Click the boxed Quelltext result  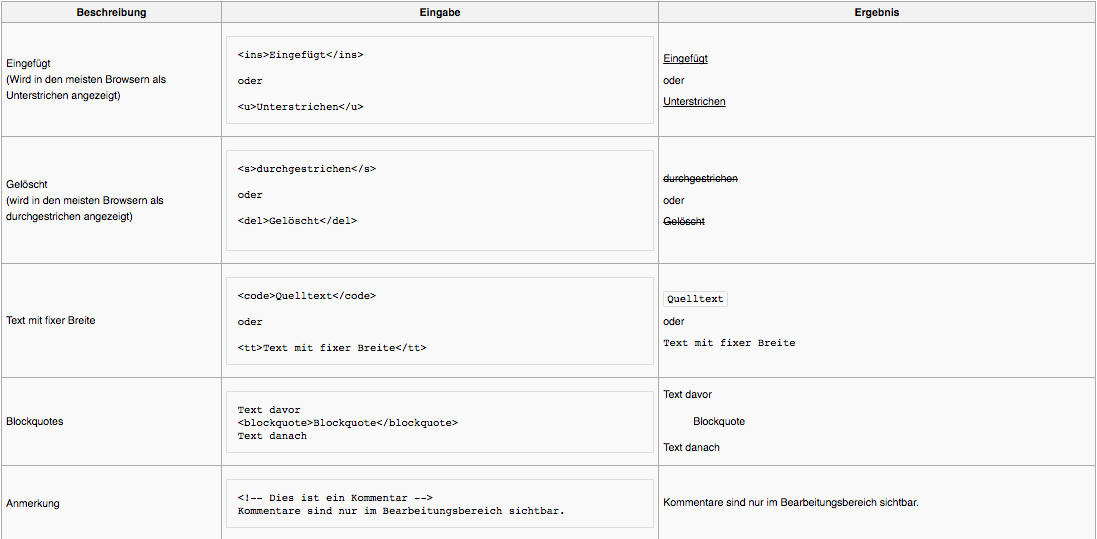tap(695, 299)
